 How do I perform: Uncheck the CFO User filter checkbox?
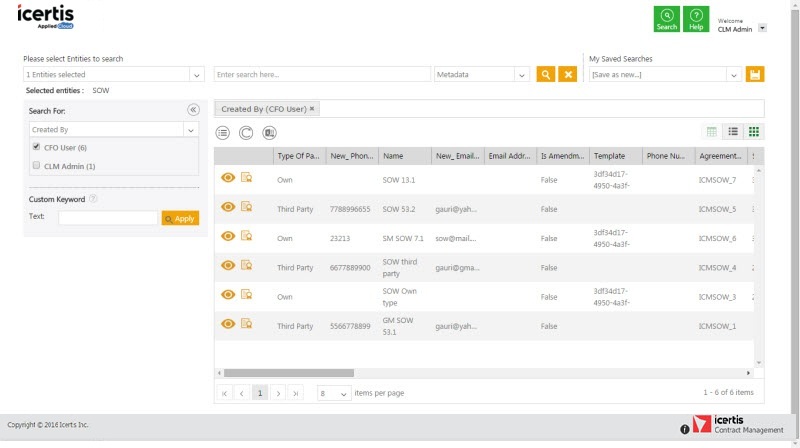click(x=37, y=147)
